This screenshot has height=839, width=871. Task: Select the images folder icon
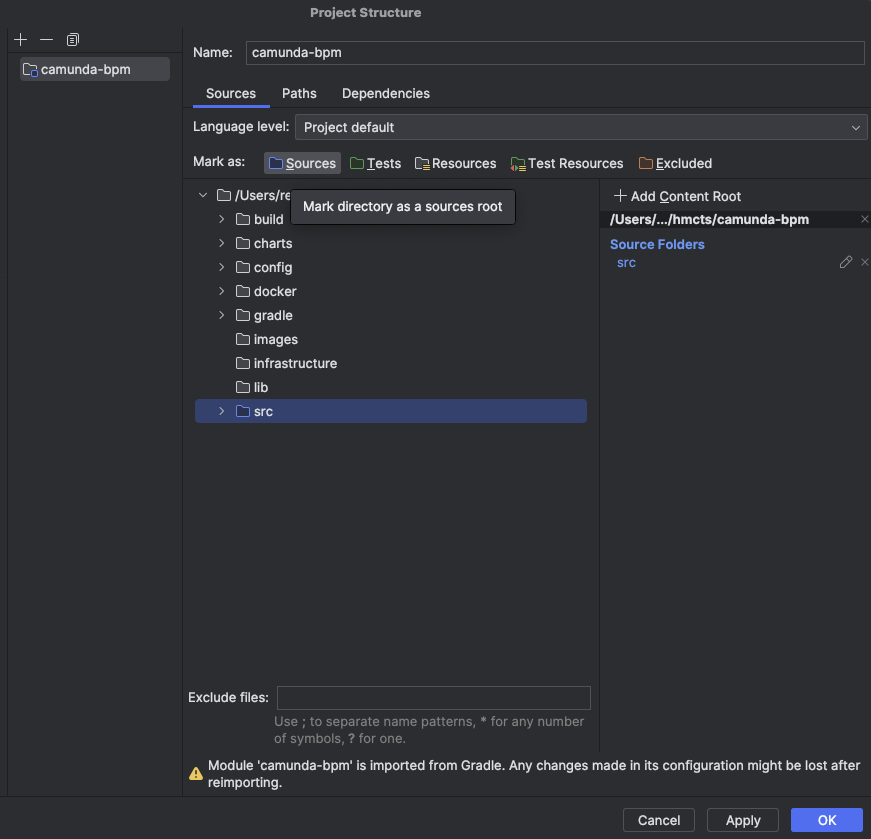tap(243, 339)
